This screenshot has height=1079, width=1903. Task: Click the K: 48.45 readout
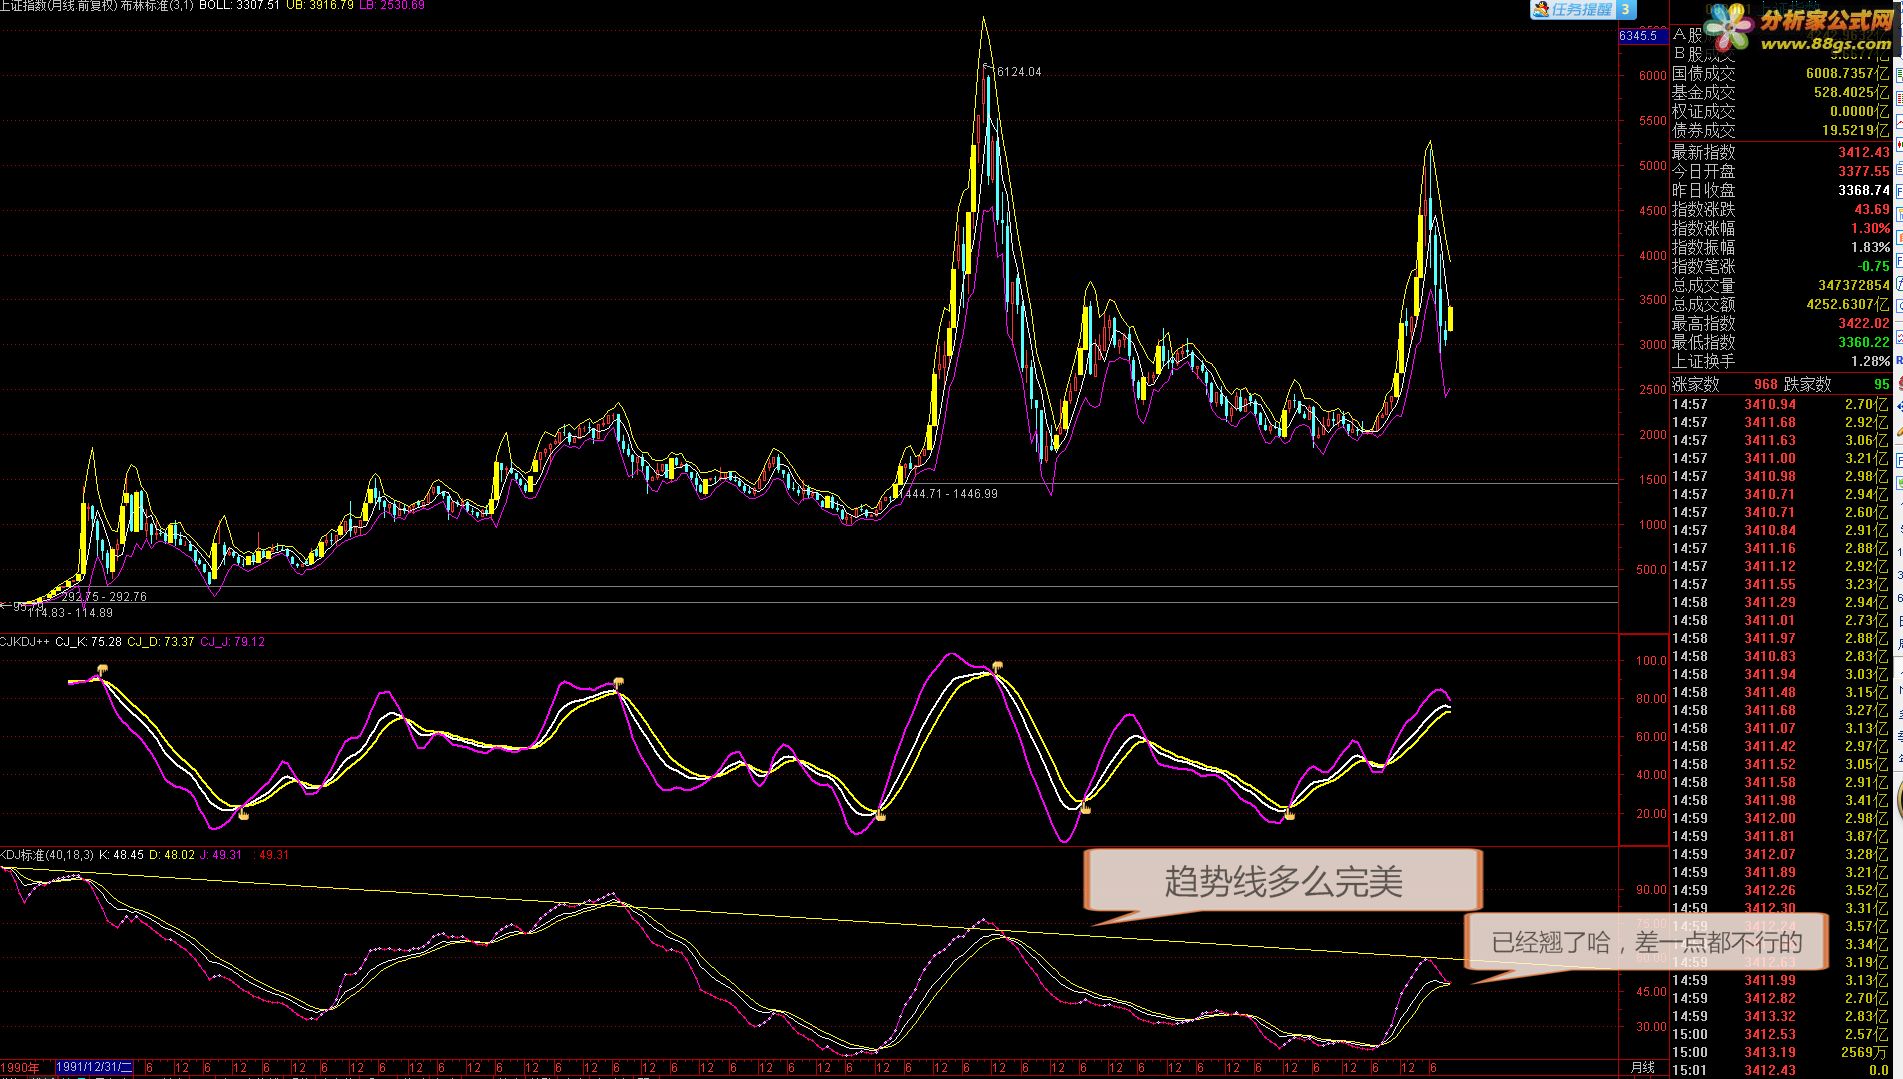coord(122,855)
